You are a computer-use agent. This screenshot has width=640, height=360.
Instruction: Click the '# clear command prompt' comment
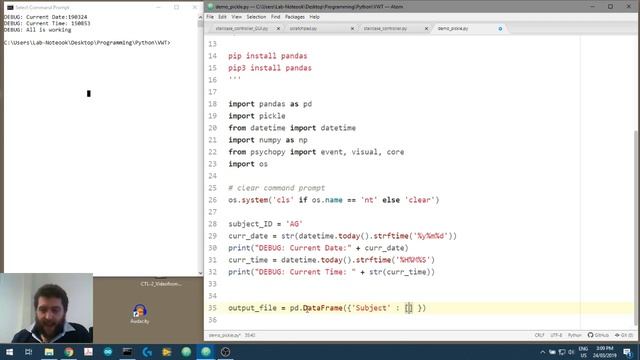[277, 188]
